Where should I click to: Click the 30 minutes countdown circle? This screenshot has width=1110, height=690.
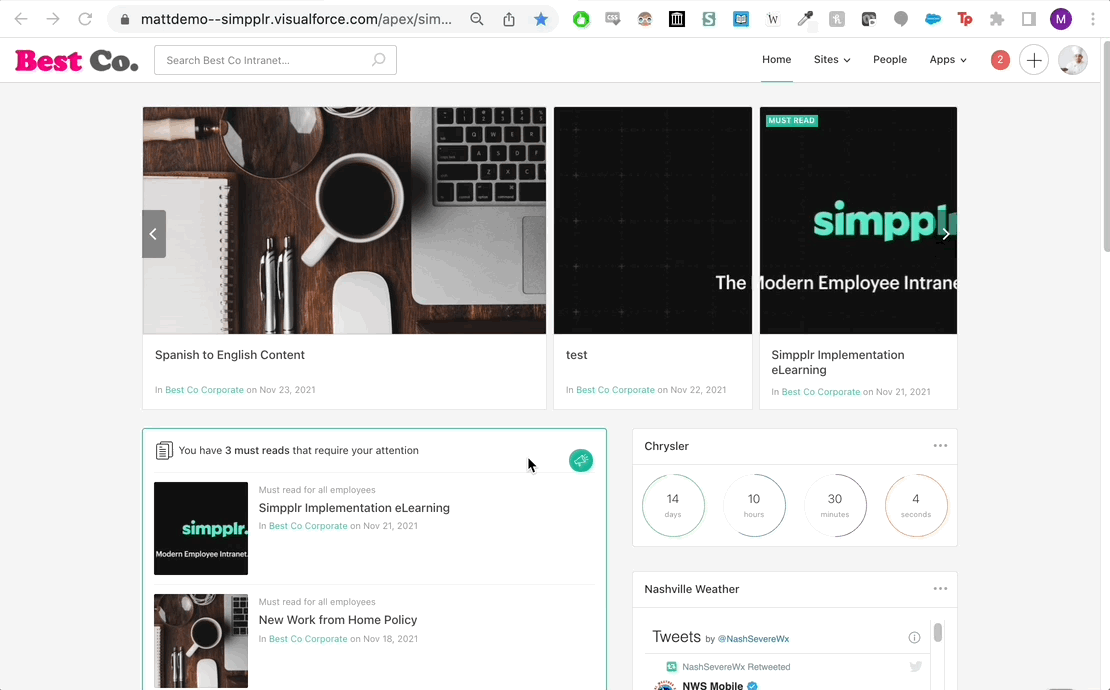[x=835, y=505]
